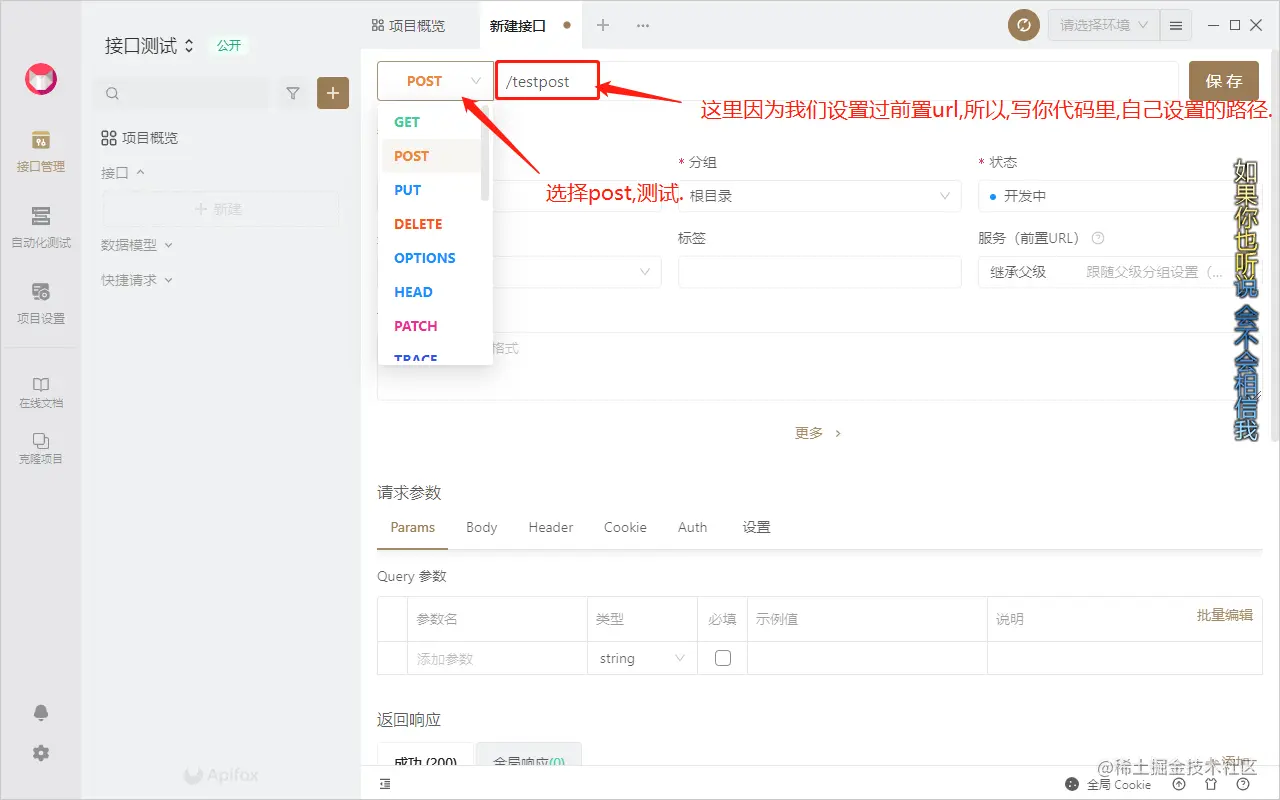Open 项目设置 in the sidebar
This screenshot has height=800, width=1280.
[x=41, y=303]
